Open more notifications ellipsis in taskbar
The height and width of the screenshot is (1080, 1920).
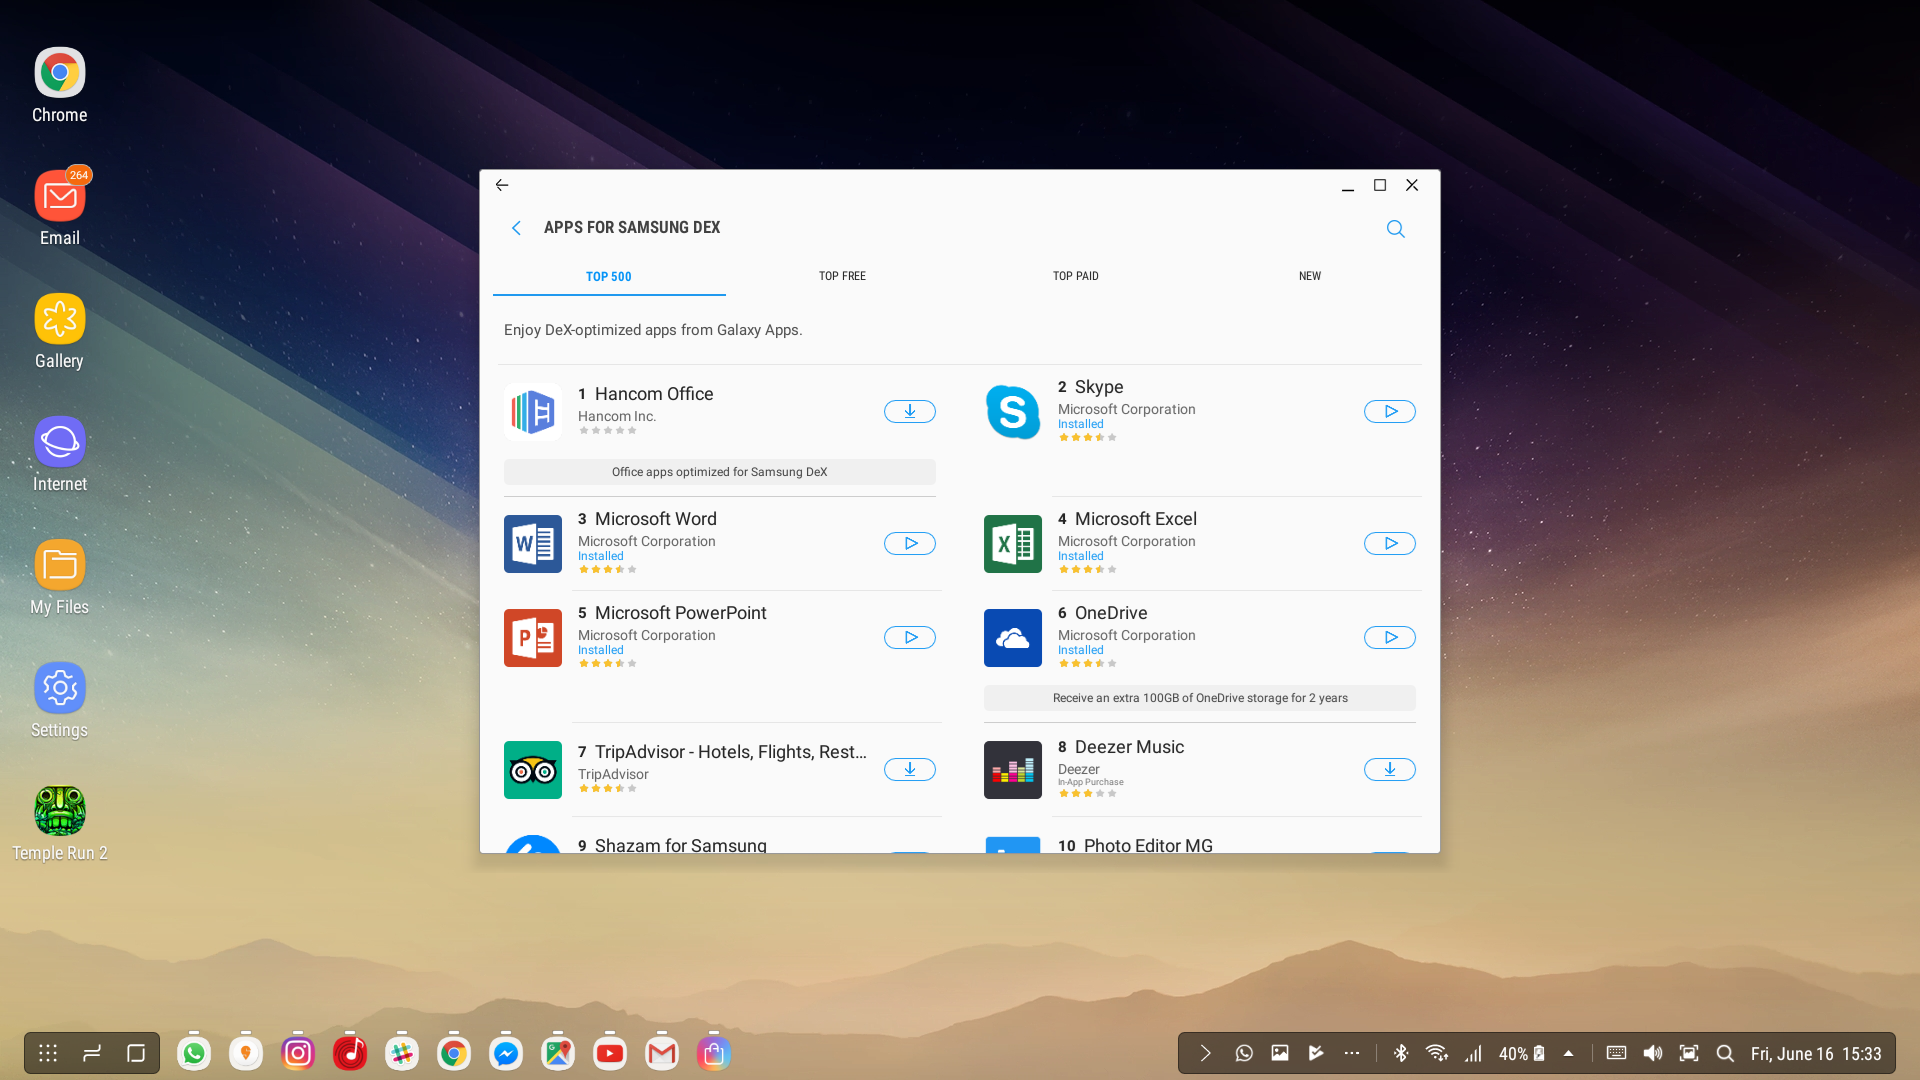1352,1053
